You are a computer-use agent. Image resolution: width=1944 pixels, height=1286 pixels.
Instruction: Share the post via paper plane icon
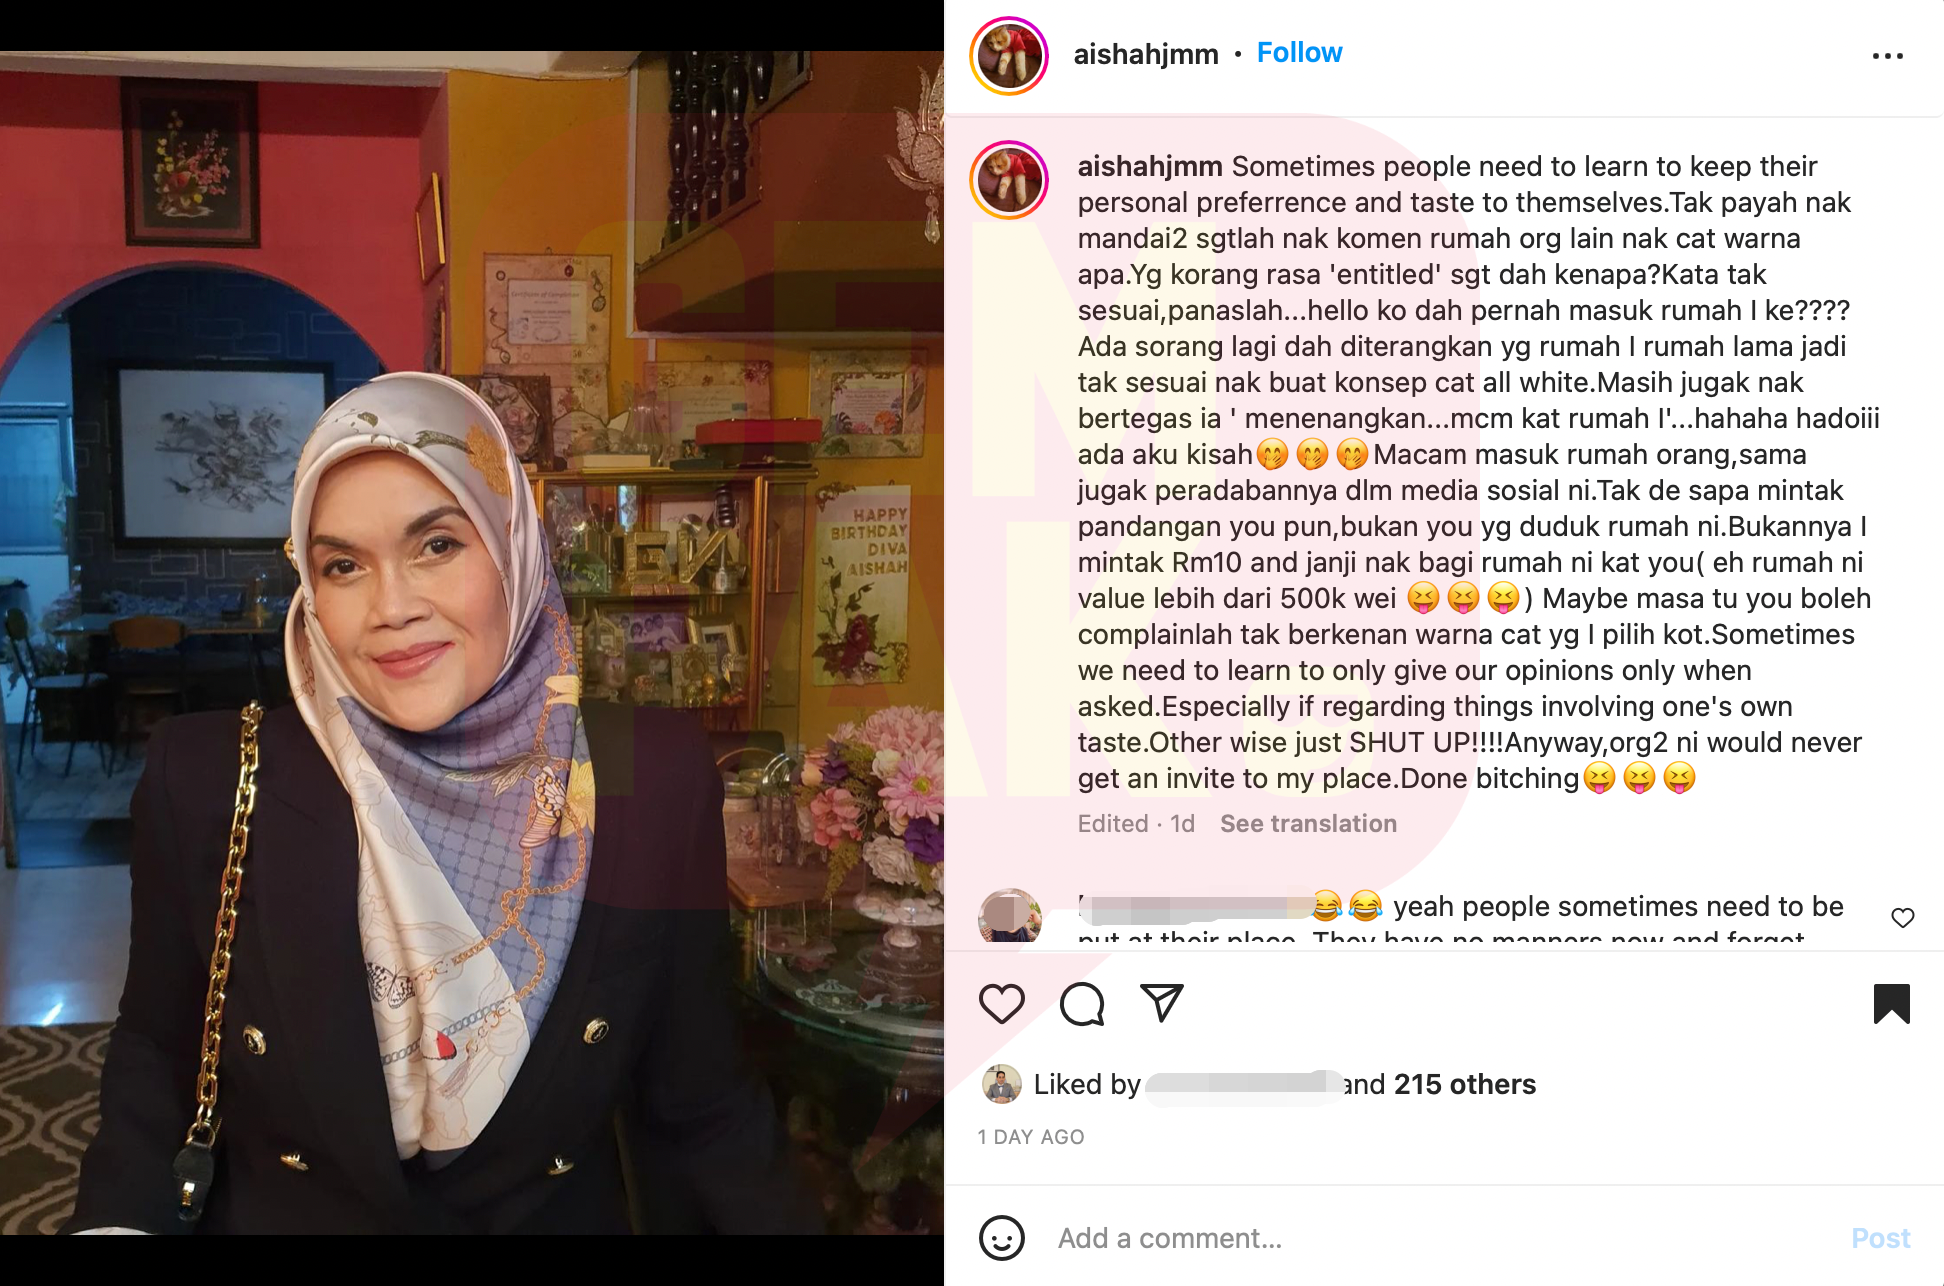(1161, 1003)
